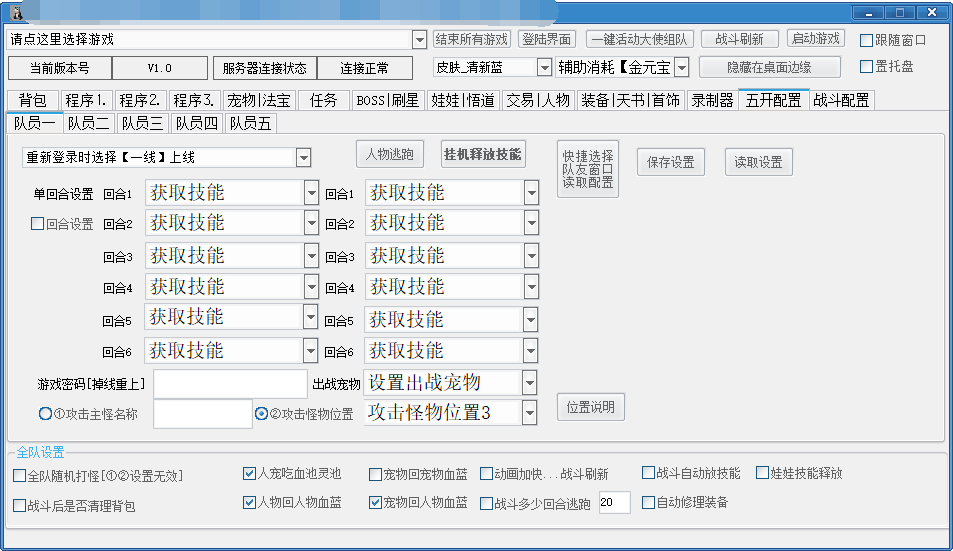Click the 保存设置 button

[671, 162]
